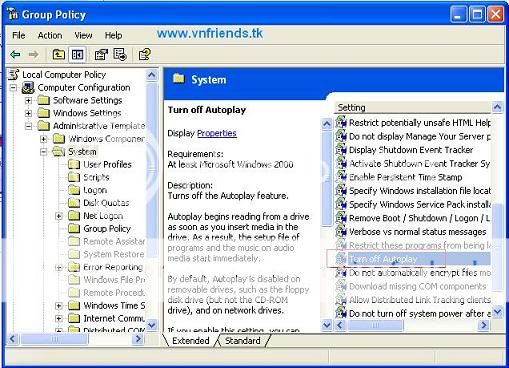509x368 pixels.
Task: Click the Disk Quotas folder icon
Action: [x=74, y=203]
